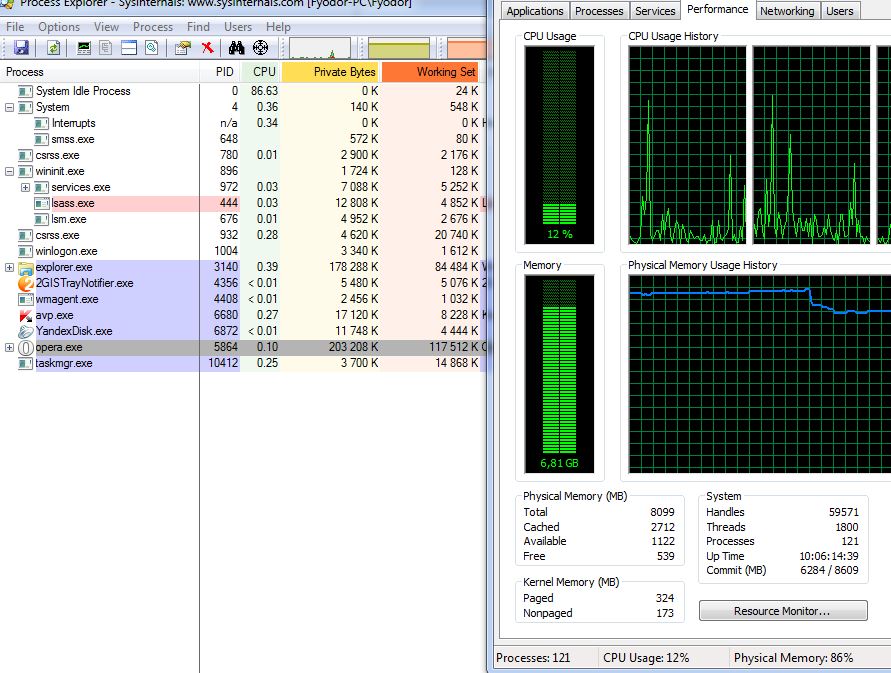Image resolution: width=891 pixels, height=673 pixels.
Task: Open the Find menu
Action: [x=198, y=27]
